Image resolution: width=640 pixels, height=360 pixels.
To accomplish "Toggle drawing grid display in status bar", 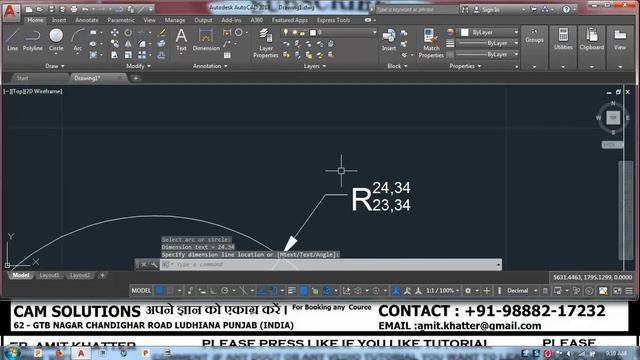I will (160, 291).
